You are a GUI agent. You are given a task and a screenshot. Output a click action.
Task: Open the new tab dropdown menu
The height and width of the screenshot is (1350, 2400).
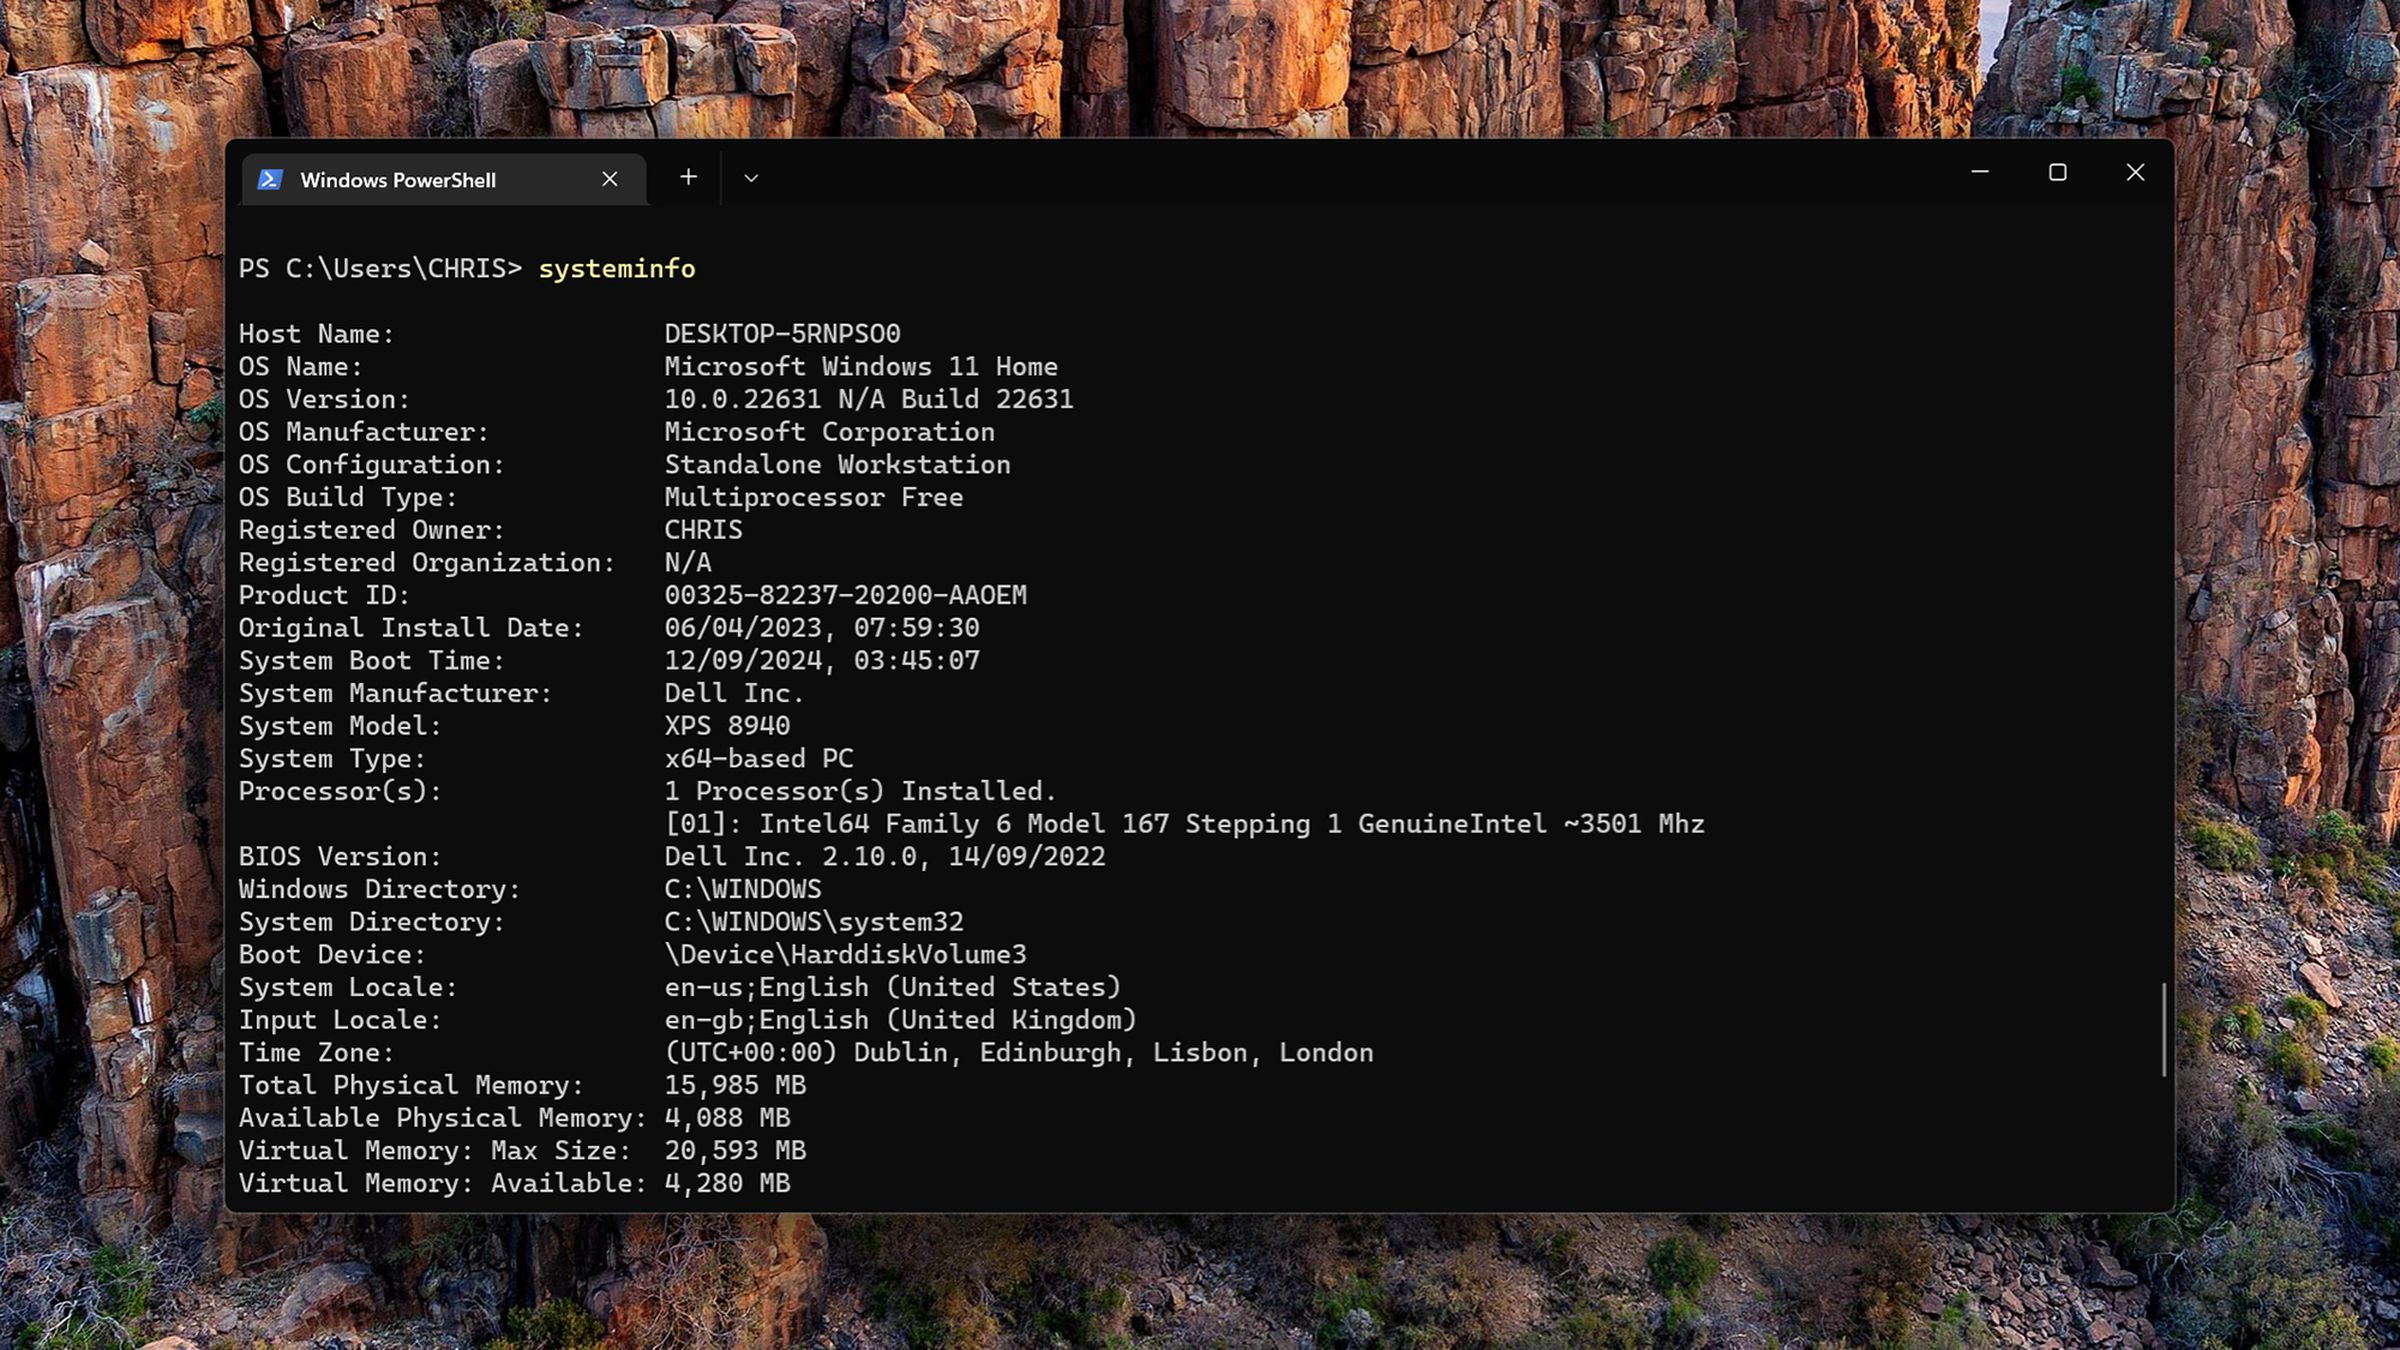point(751,177)
